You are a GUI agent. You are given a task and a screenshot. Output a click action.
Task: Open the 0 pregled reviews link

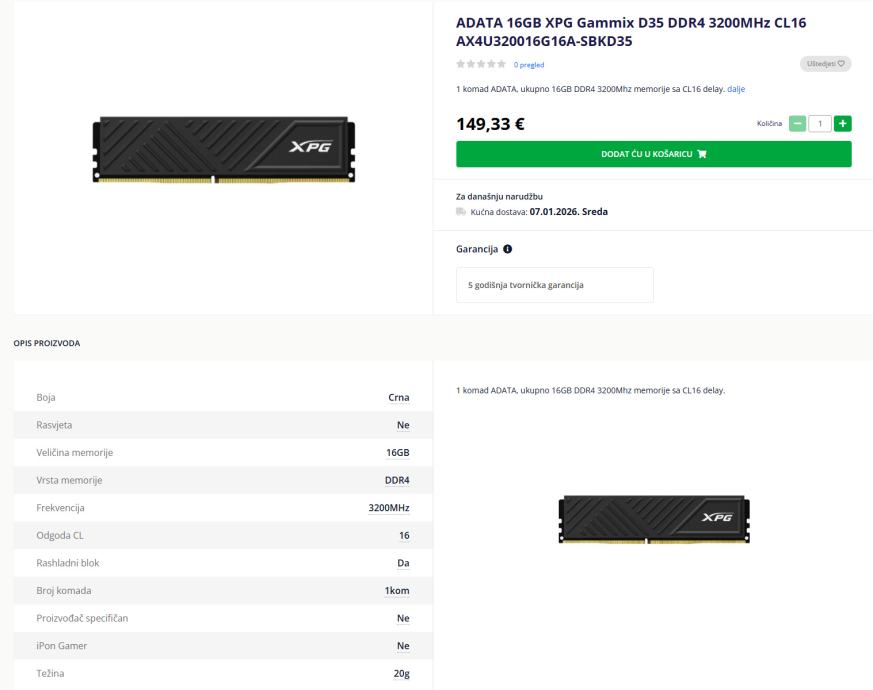529,65
